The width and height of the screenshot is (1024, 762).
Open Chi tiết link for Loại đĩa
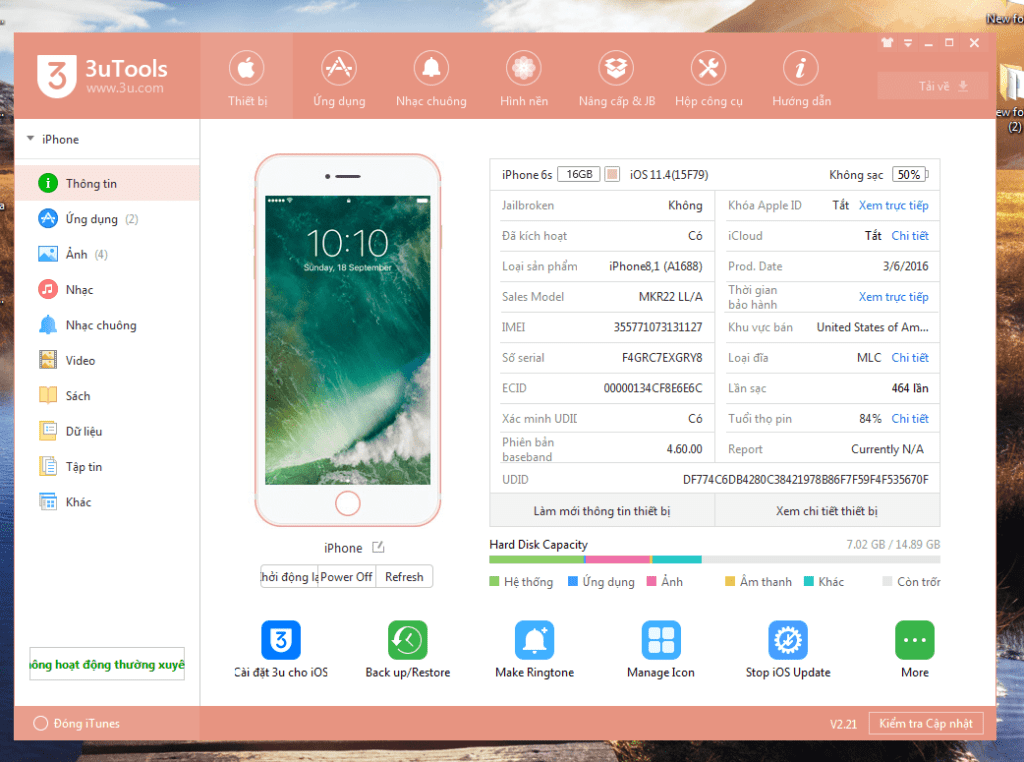click(x=910, y=357)
